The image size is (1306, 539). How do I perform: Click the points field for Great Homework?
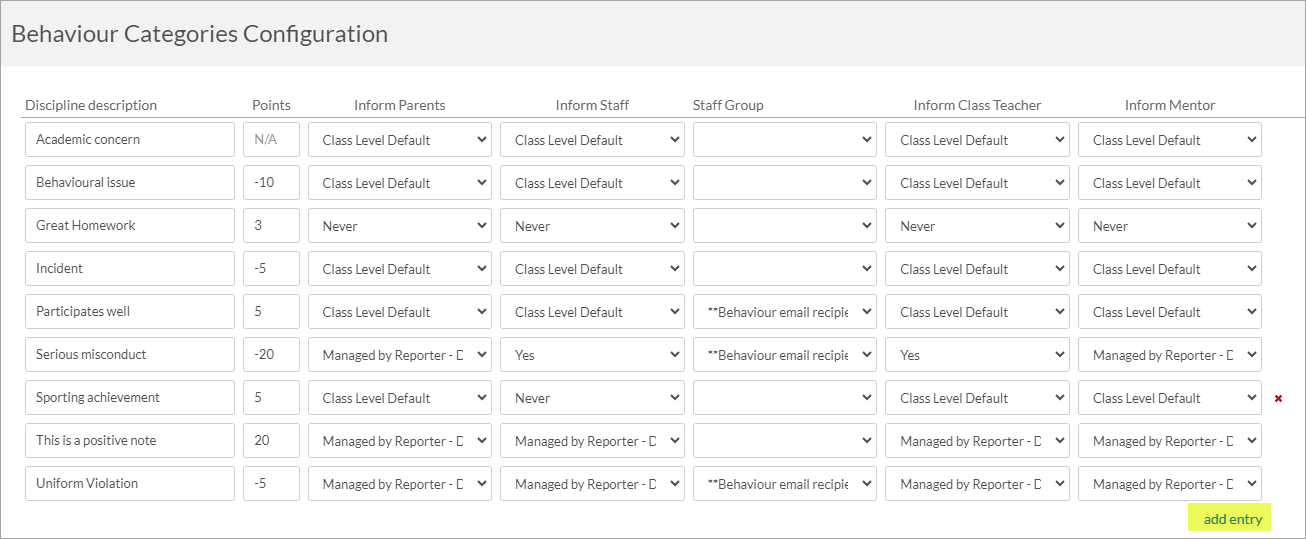point(271,226)
